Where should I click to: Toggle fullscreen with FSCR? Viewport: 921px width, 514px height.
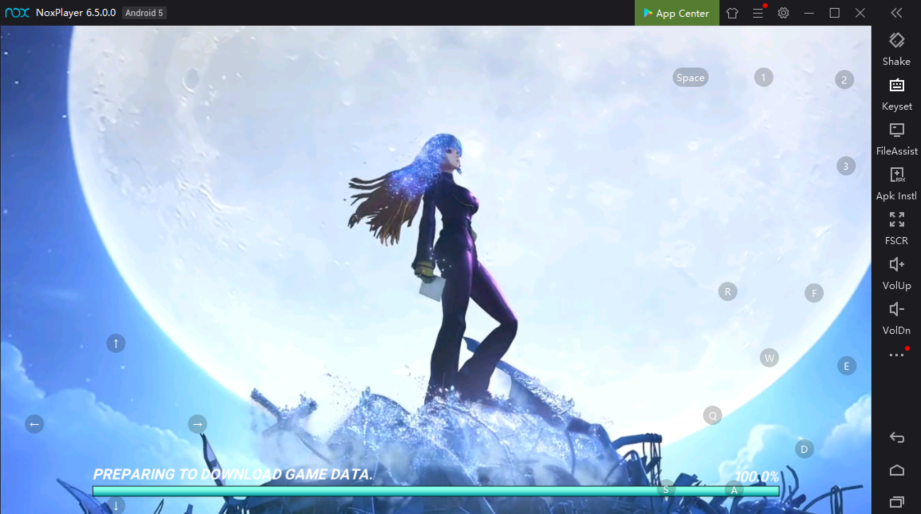[896, 229]
